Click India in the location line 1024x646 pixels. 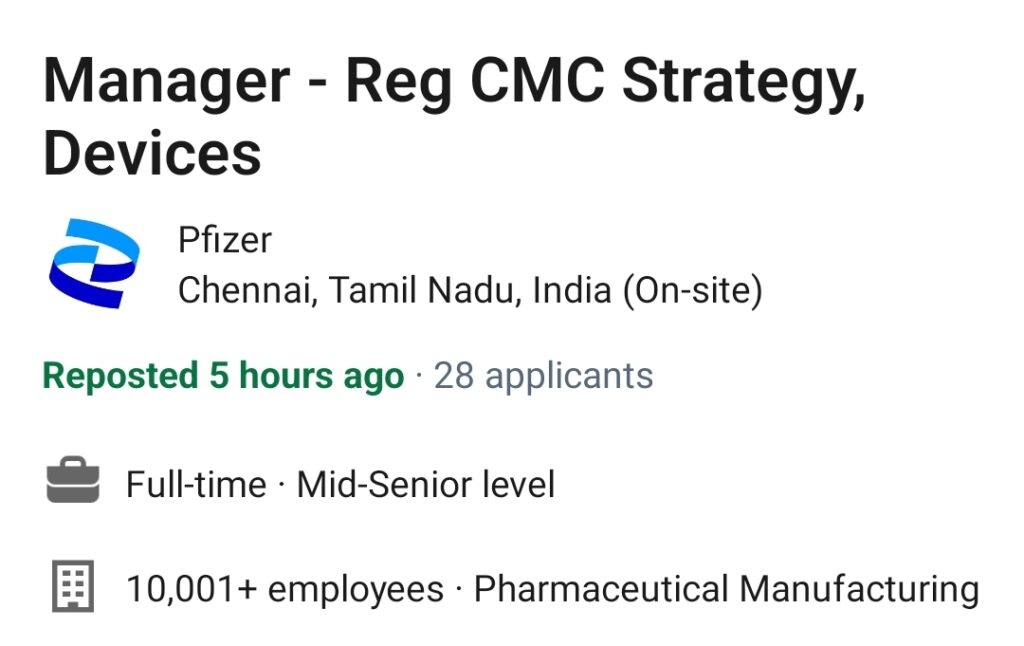click(572, 290)
